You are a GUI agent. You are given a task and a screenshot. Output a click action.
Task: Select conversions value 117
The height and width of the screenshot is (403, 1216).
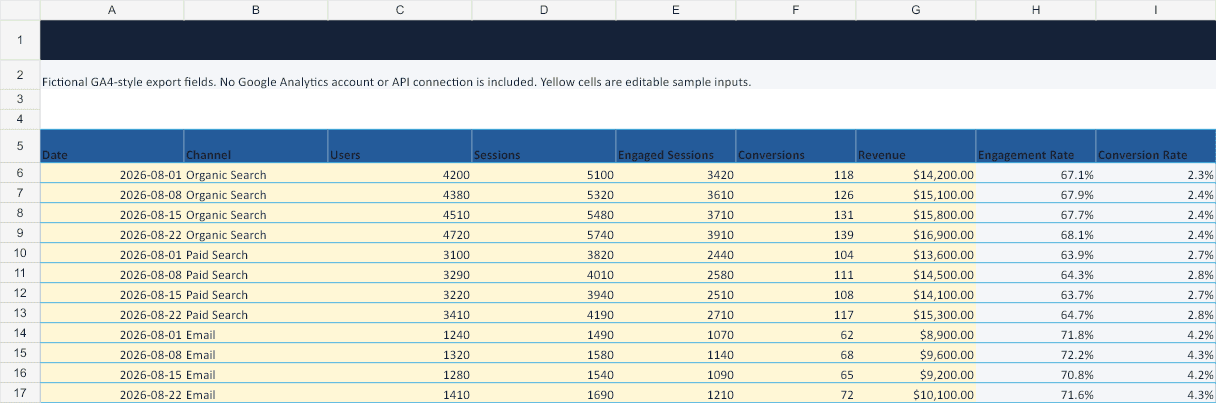796,314
